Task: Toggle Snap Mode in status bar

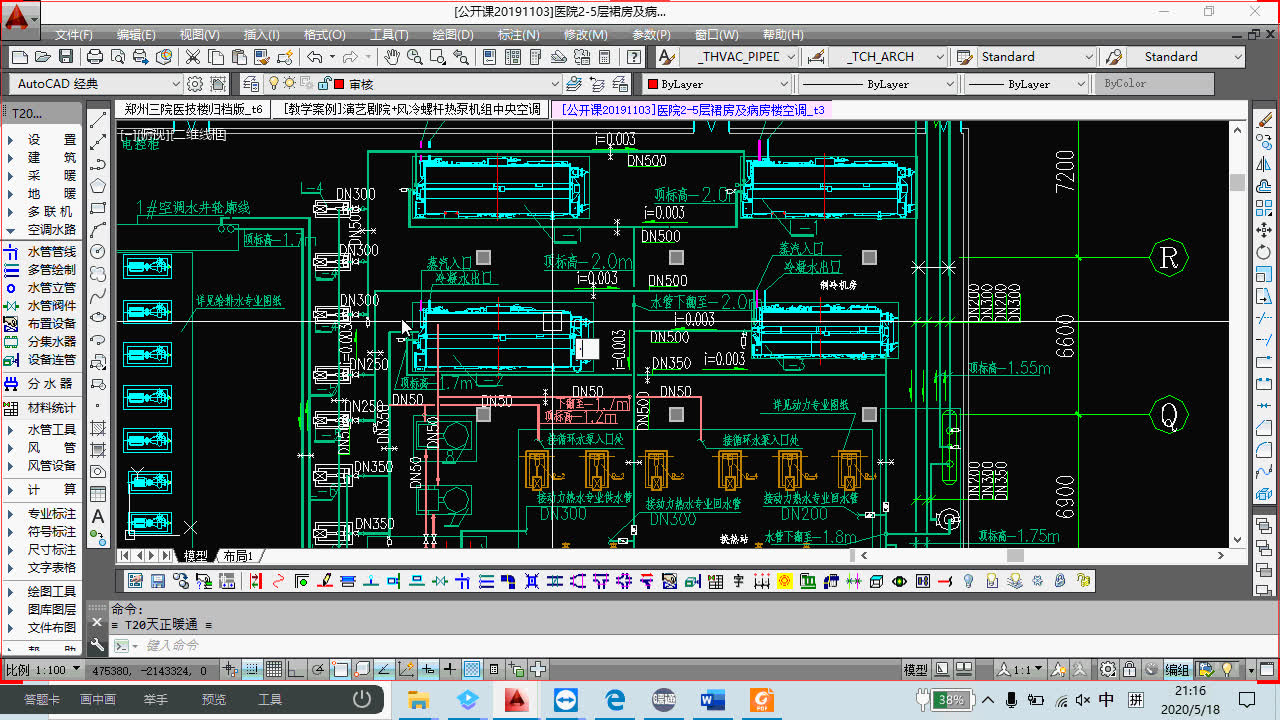Action: tap(252, 669)
